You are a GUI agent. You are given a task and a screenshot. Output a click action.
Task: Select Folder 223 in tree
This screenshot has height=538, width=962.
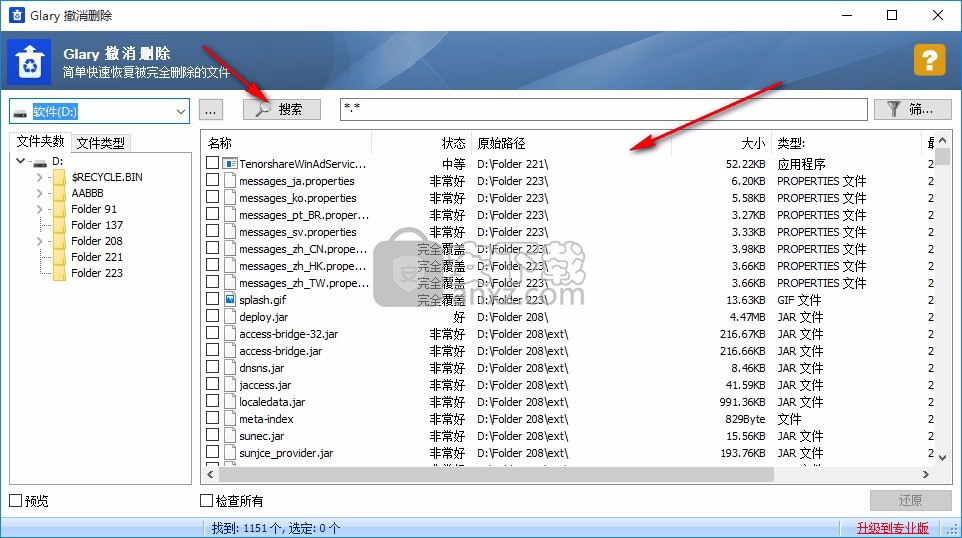pos(97,273)
